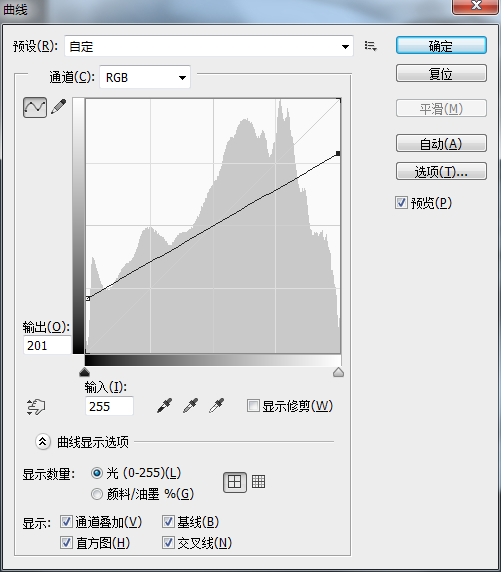Collapse the 曲线显示选项 section

coord(43,442)
